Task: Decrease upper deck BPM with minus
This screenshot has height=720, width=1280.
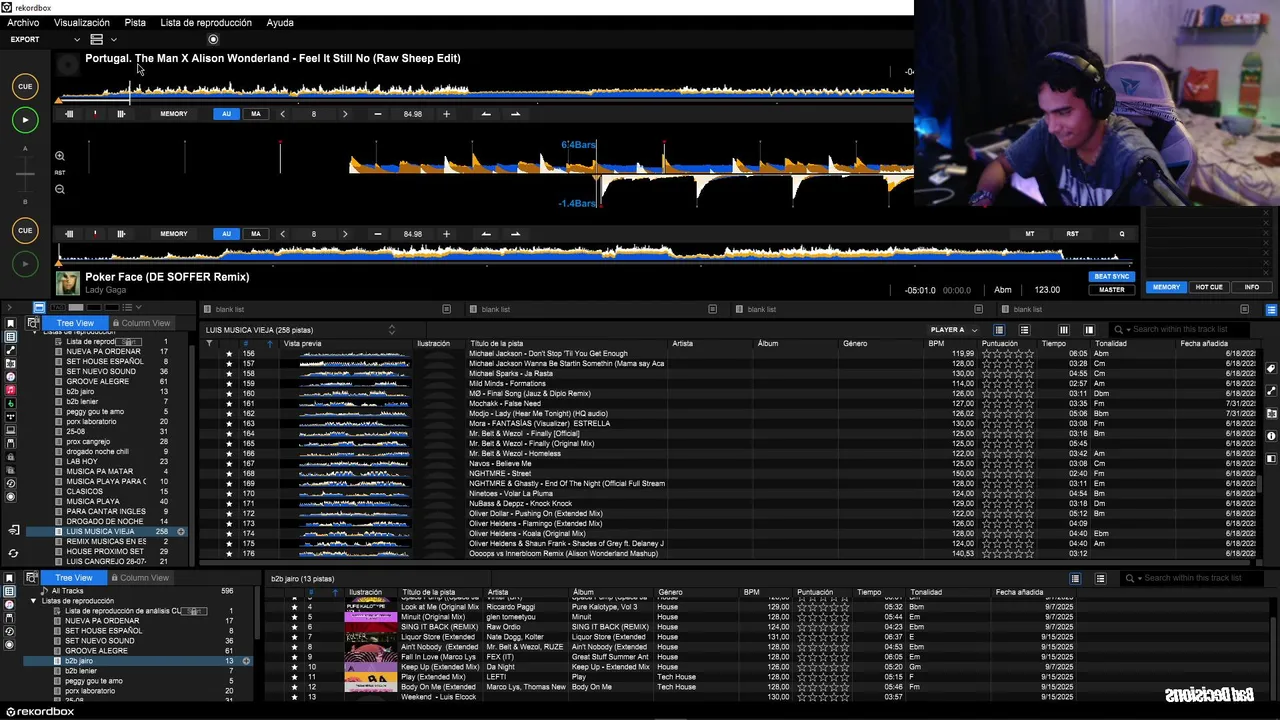Action: click(x=378, y=114)
